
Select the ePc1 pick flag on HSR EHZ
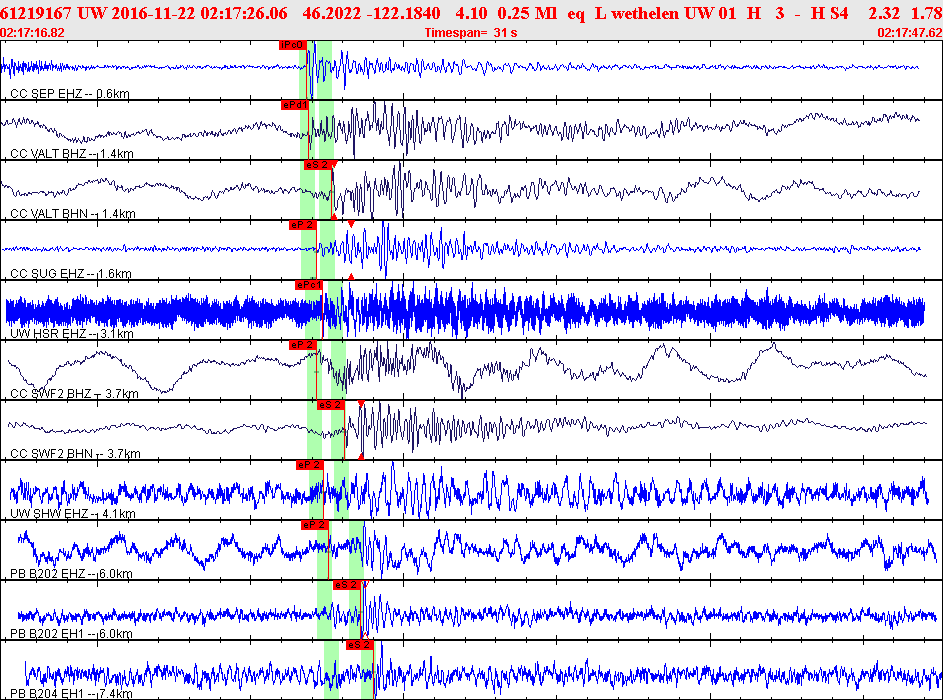pos(309,285)
